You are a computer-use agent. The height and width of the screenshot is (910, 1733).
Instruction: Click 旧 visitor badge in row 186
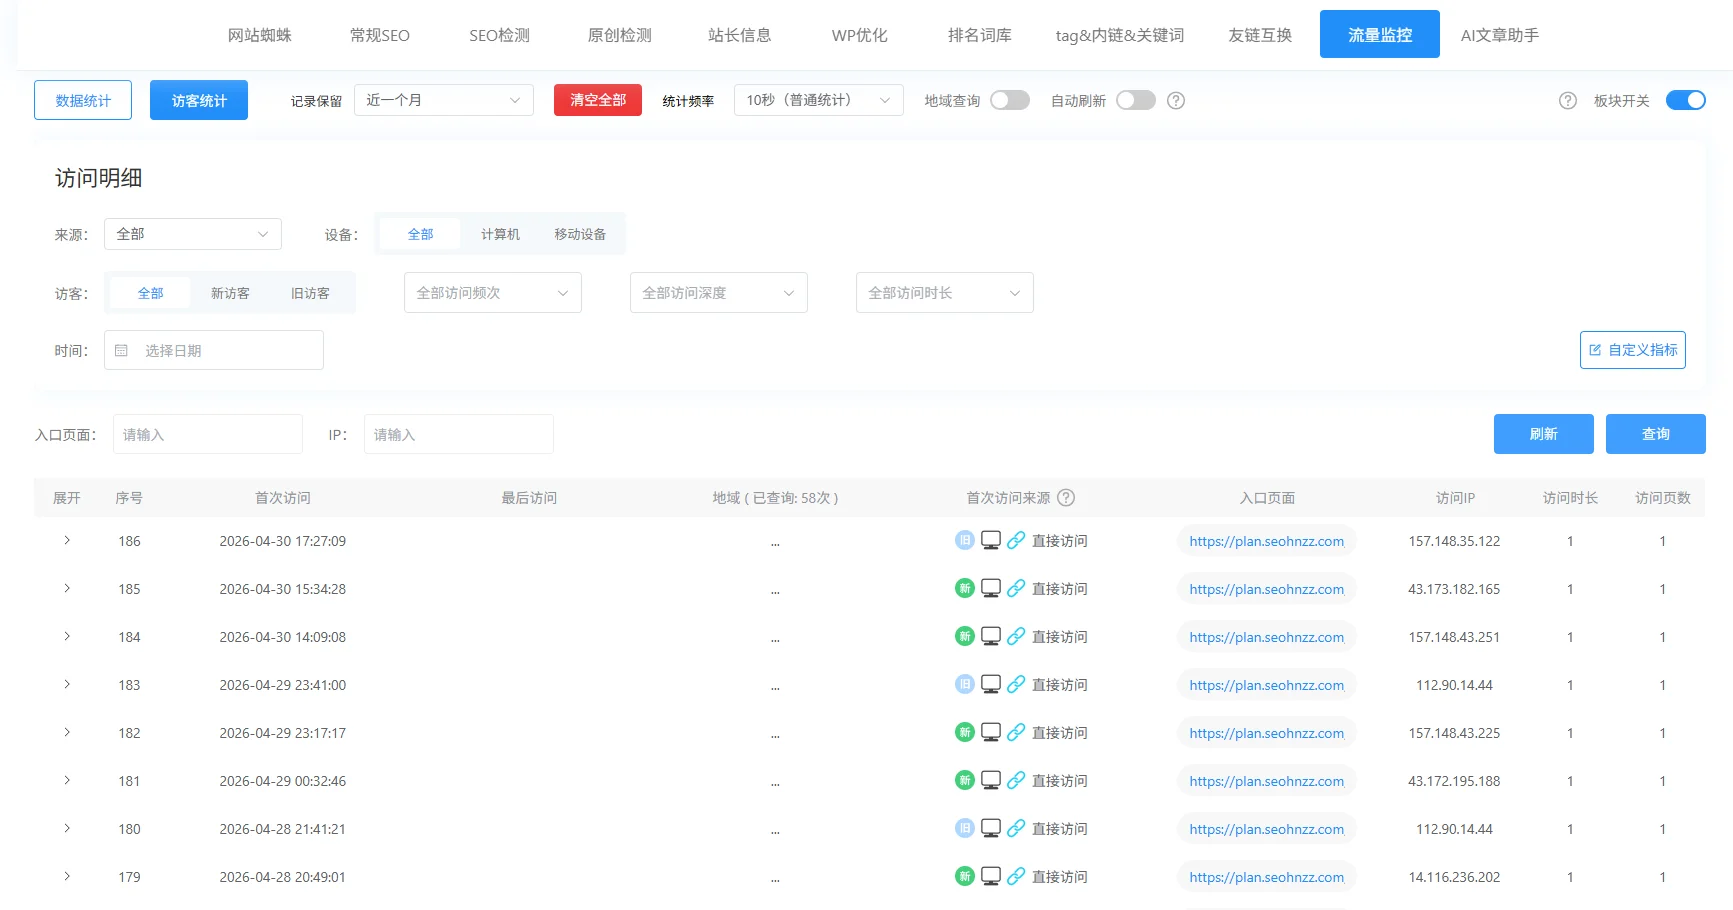(x=964, y=540)
